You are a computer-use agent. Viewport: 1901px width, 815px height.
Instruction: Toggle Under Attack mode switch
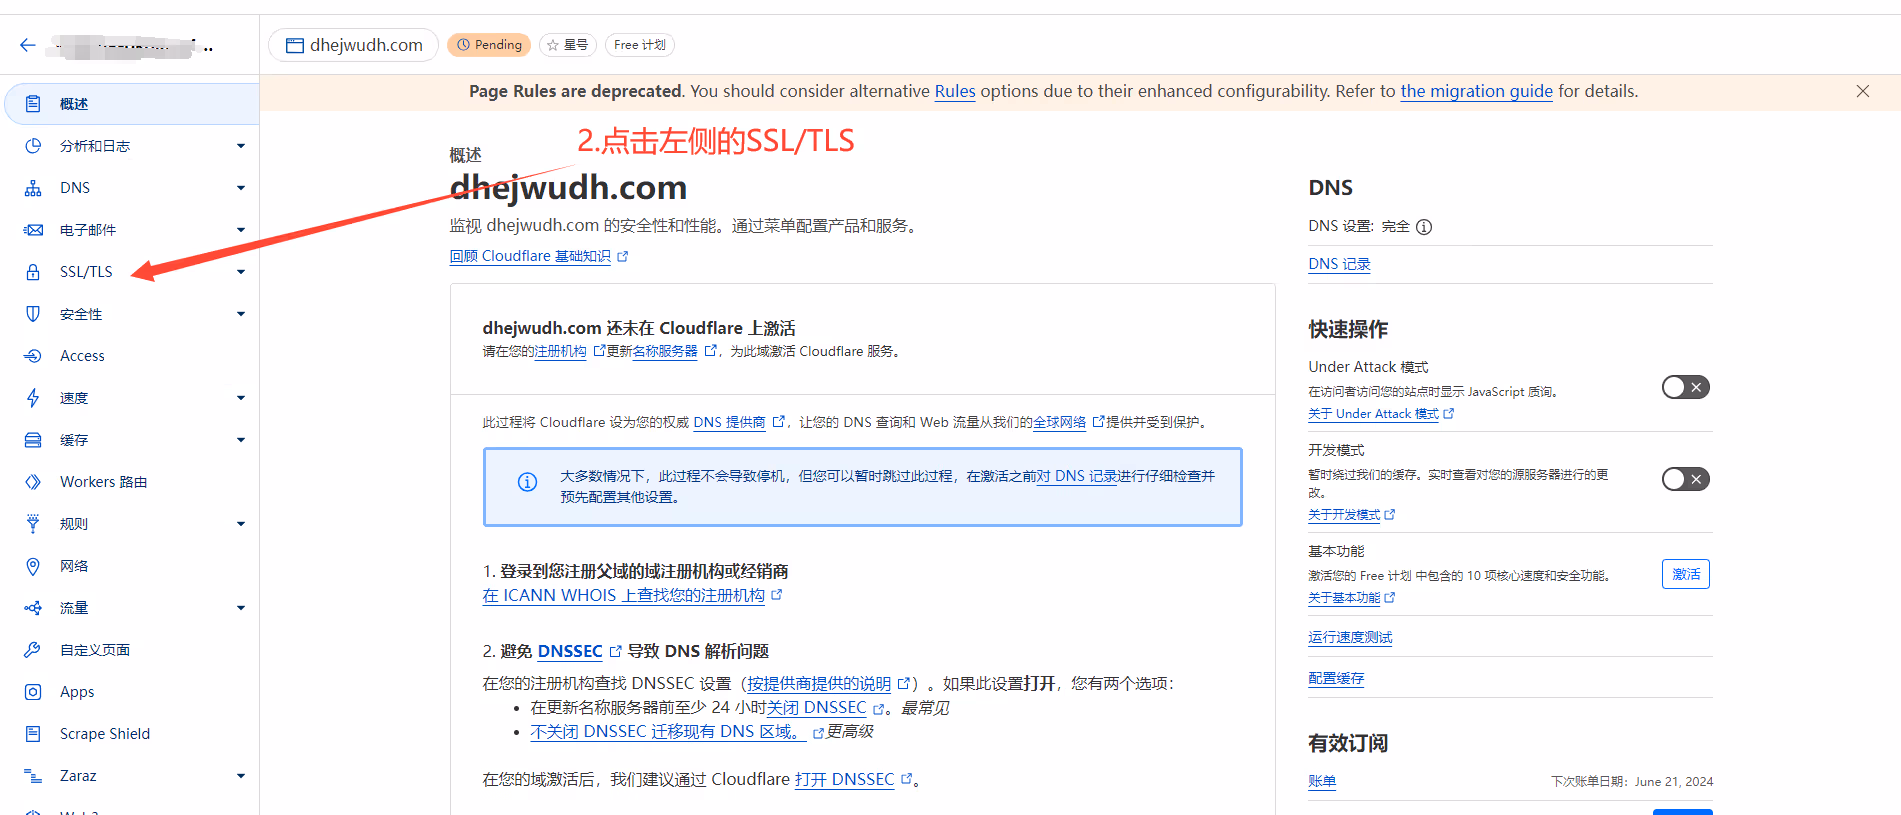(x=1685, y=387)
